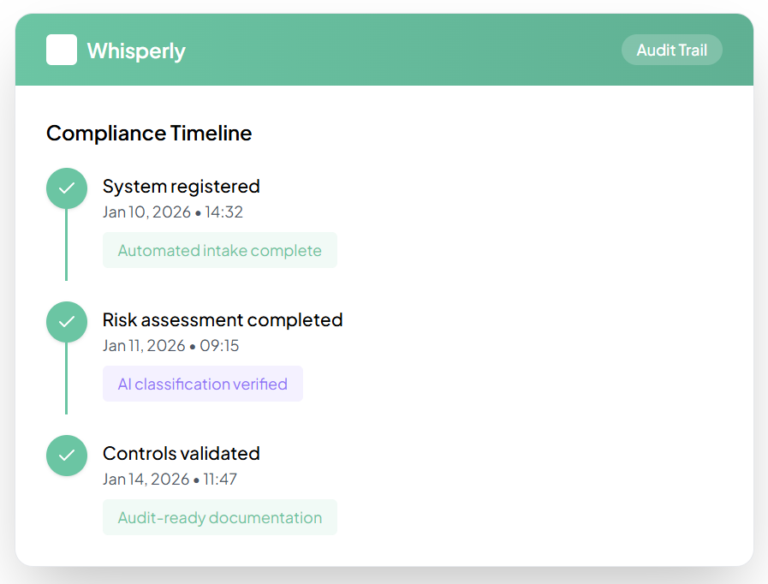Click the checkmark icon beside Controls validated
This screenshot has width=768, height=584.
(67, 455)
